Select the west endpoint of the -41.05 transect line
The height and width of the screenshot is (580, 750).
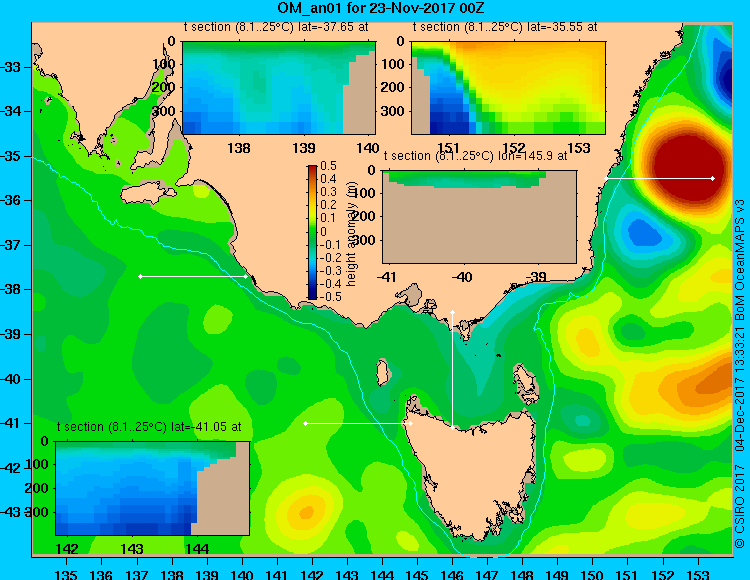coord(306,423)
